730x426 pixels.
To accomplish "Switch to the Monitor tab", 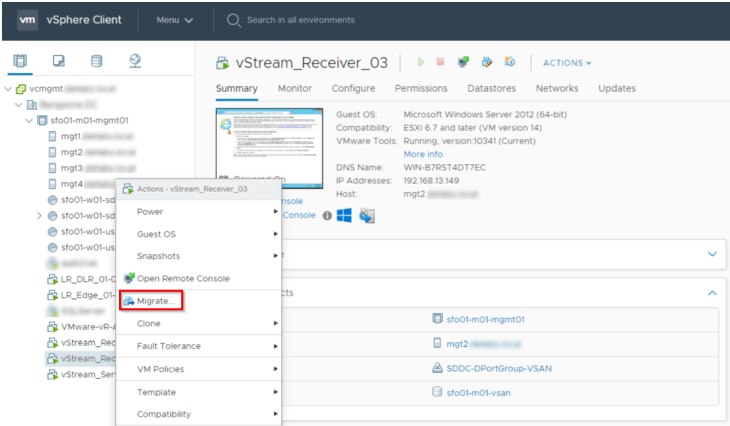I will (294, 88).
